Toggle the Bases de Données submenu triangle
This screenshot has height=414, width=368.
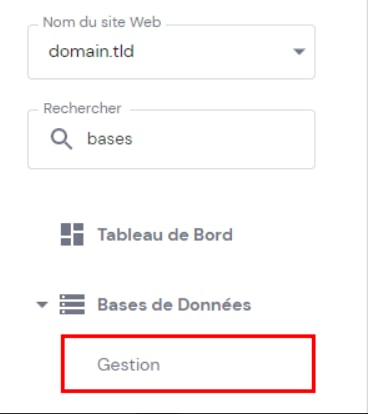click(x=42, y=304)
